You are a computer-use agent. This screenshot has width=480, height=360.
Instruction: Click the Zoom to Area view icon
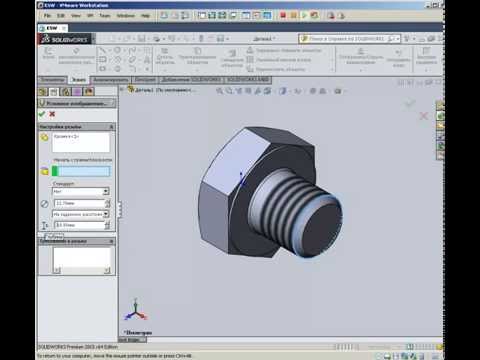(229, 91)
